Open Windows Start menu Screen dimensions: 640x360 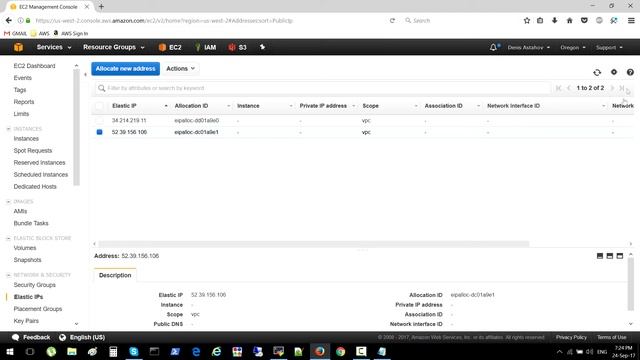[x=10, y=351]
